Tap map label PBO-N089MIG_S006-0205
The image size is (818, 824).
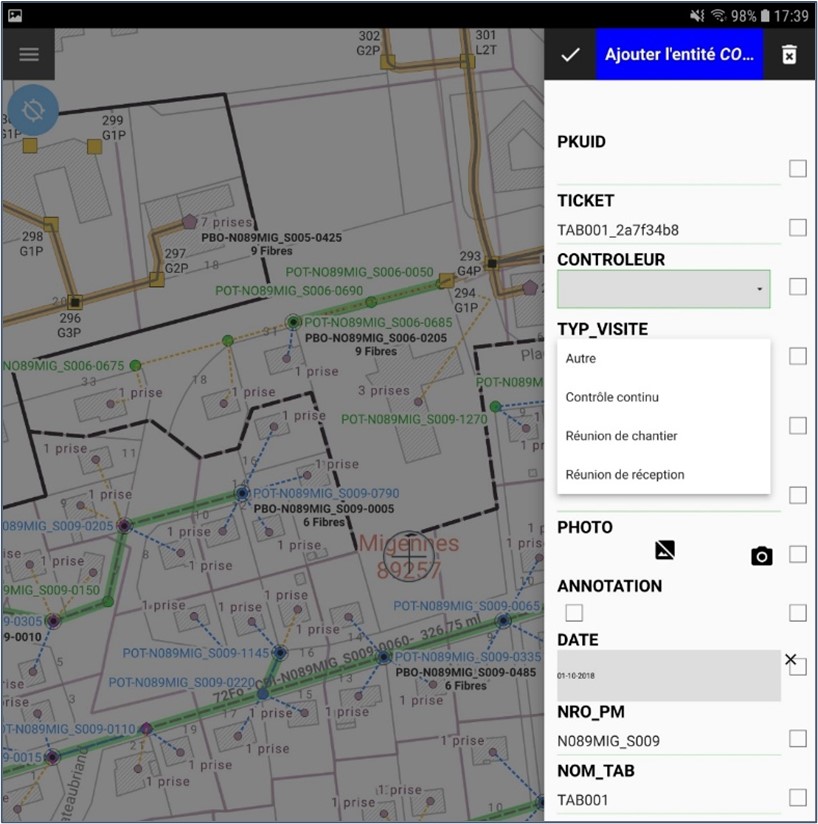(376, 338)
